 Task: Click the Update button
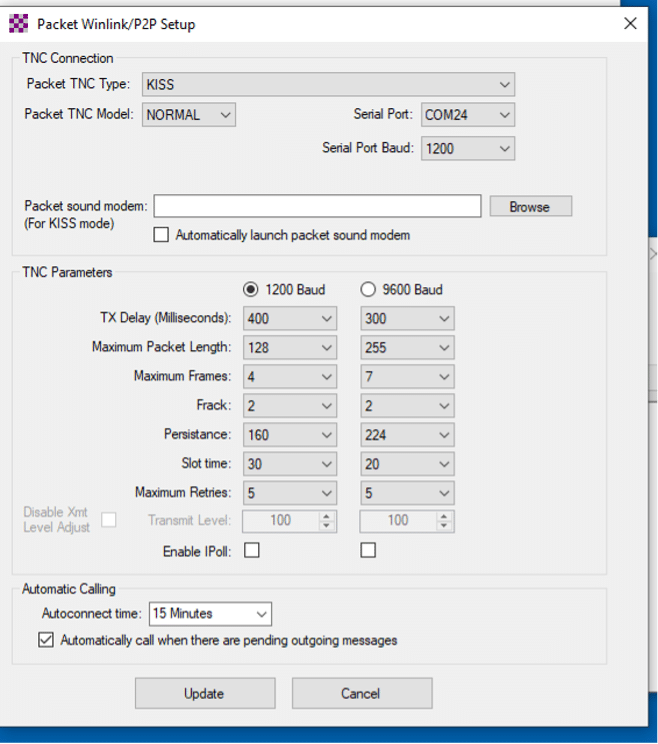204,693
